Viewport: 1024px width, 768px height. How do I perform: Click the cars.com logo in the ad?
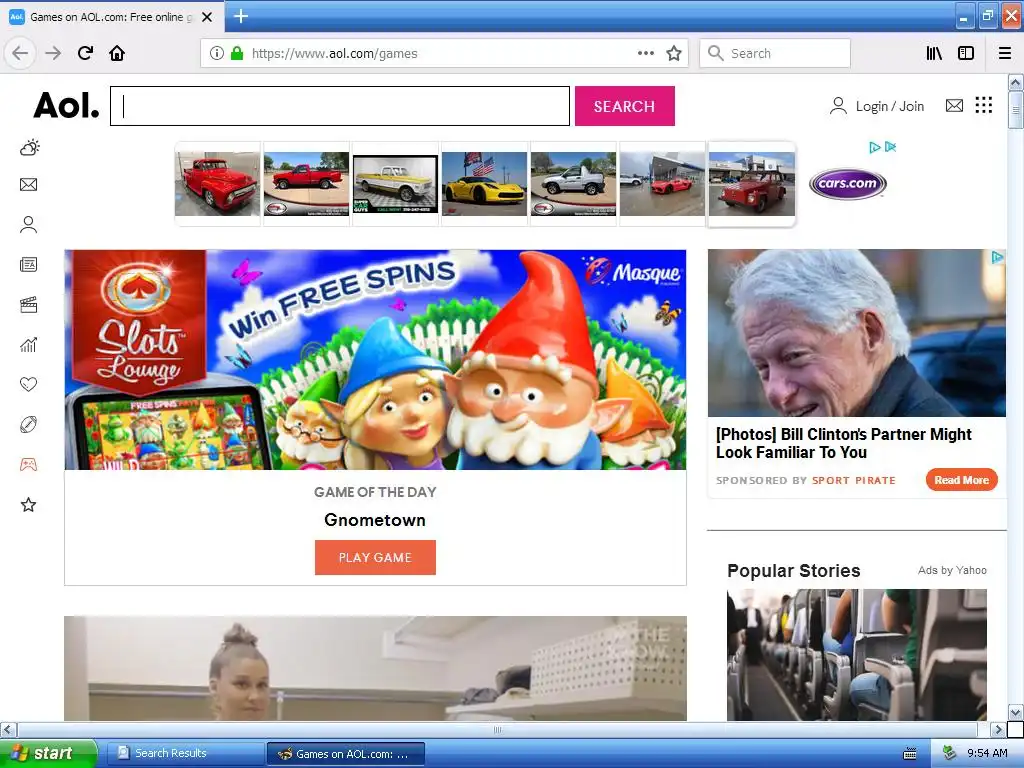[847, 184]
